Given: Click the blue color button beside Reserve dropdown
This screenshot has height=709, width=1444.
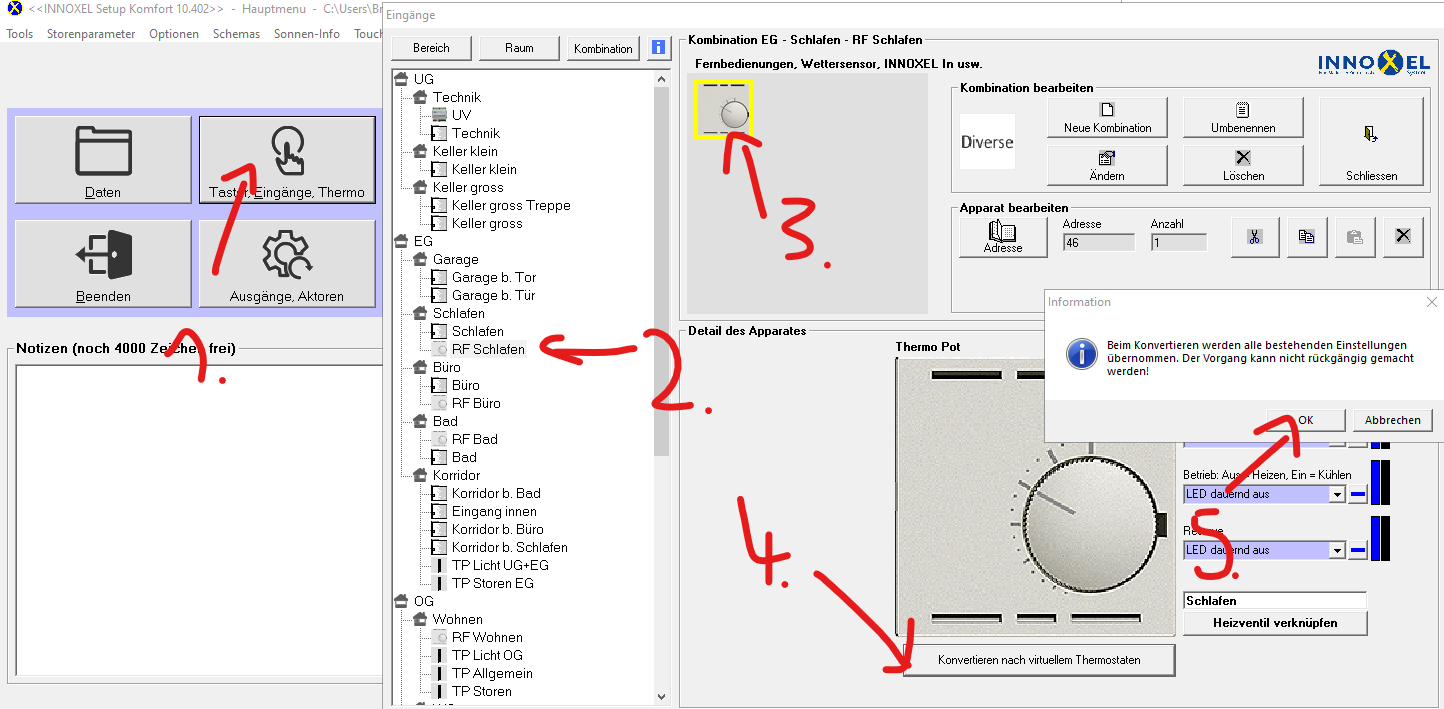Looking at the screenshot, I should point(1358,550).
